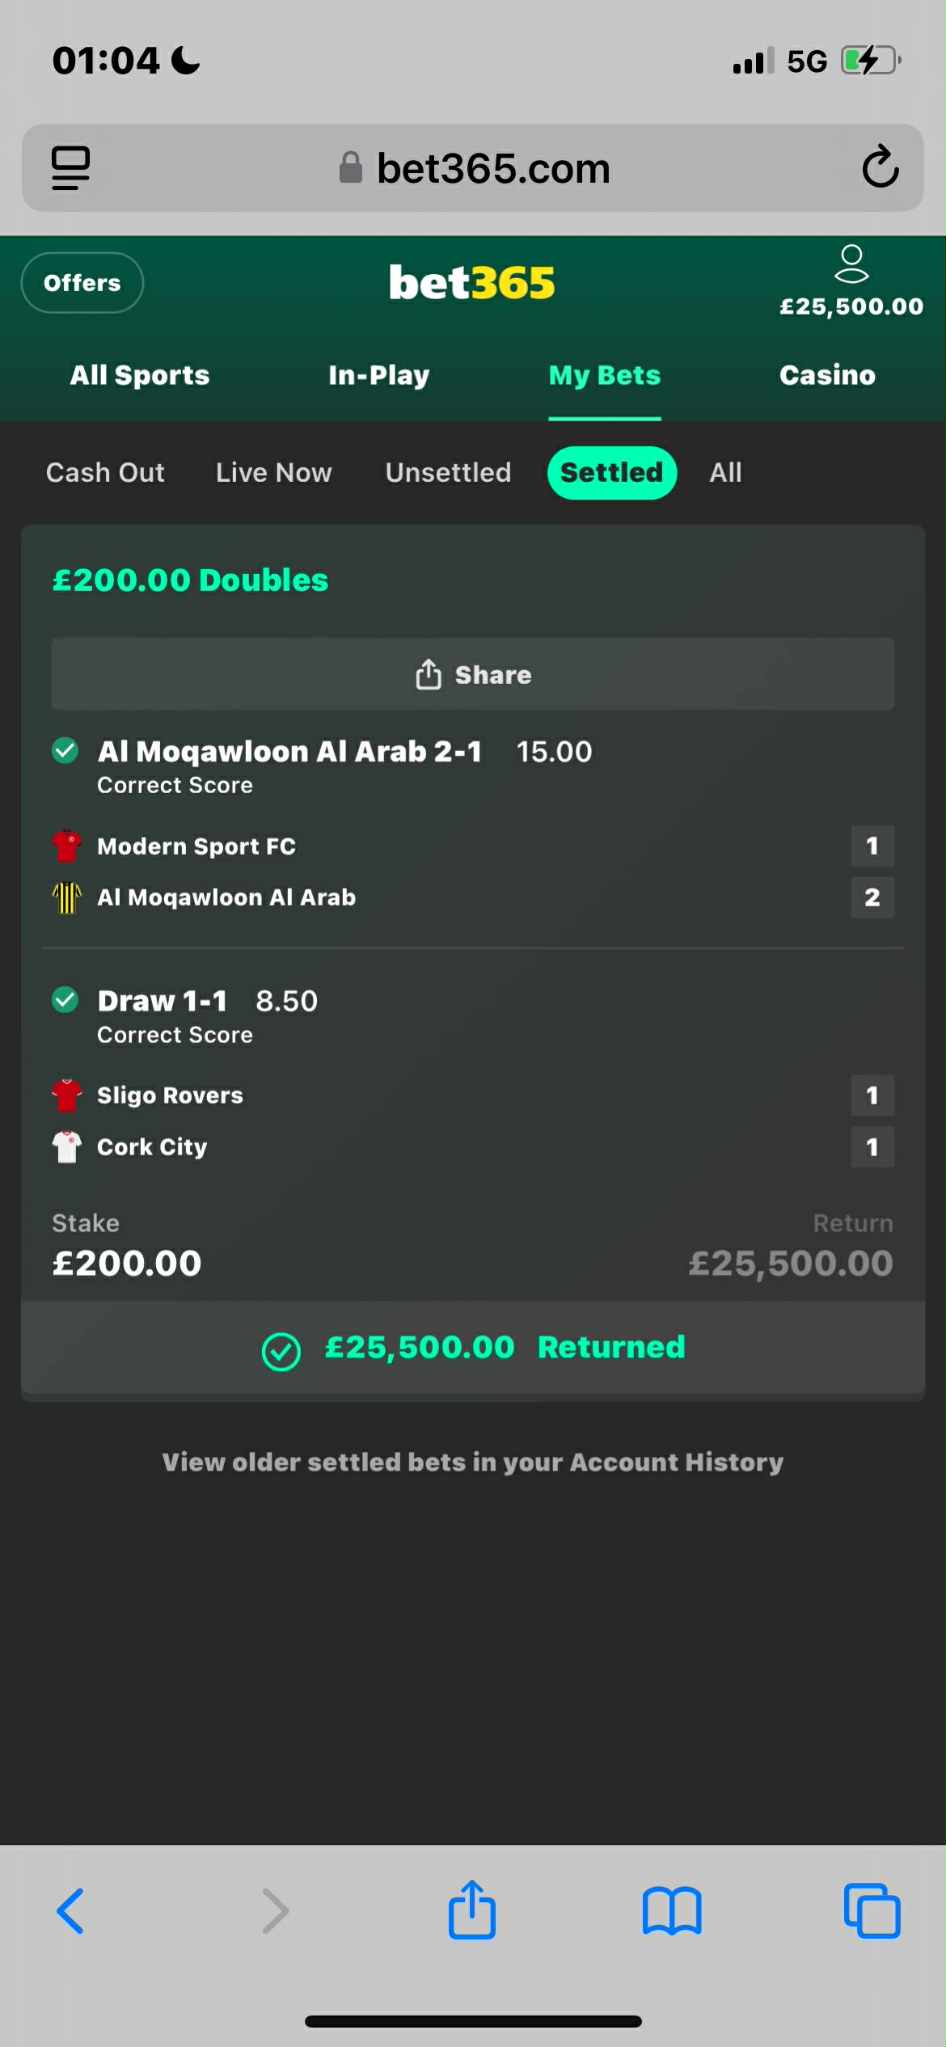Tap the Safari back arrow

tap(70, 1911)
